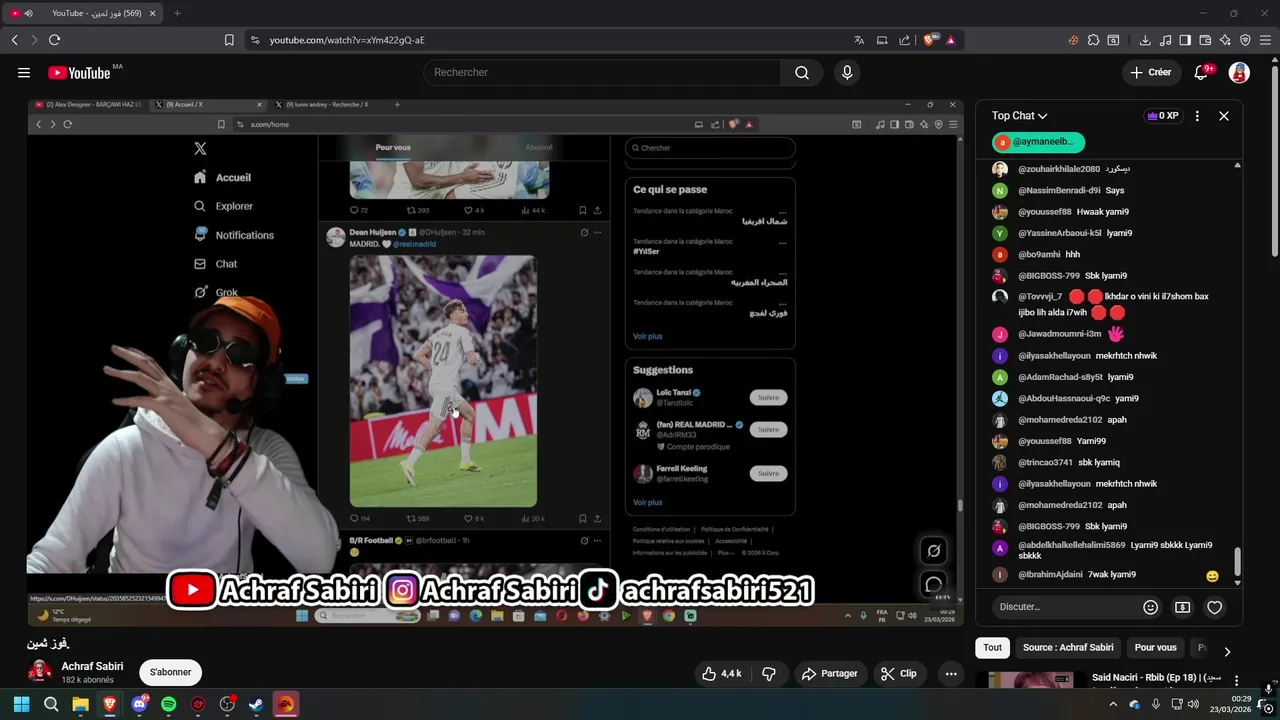
Task: Open more video actions ellipsis
Action: (x=951, y=673)
